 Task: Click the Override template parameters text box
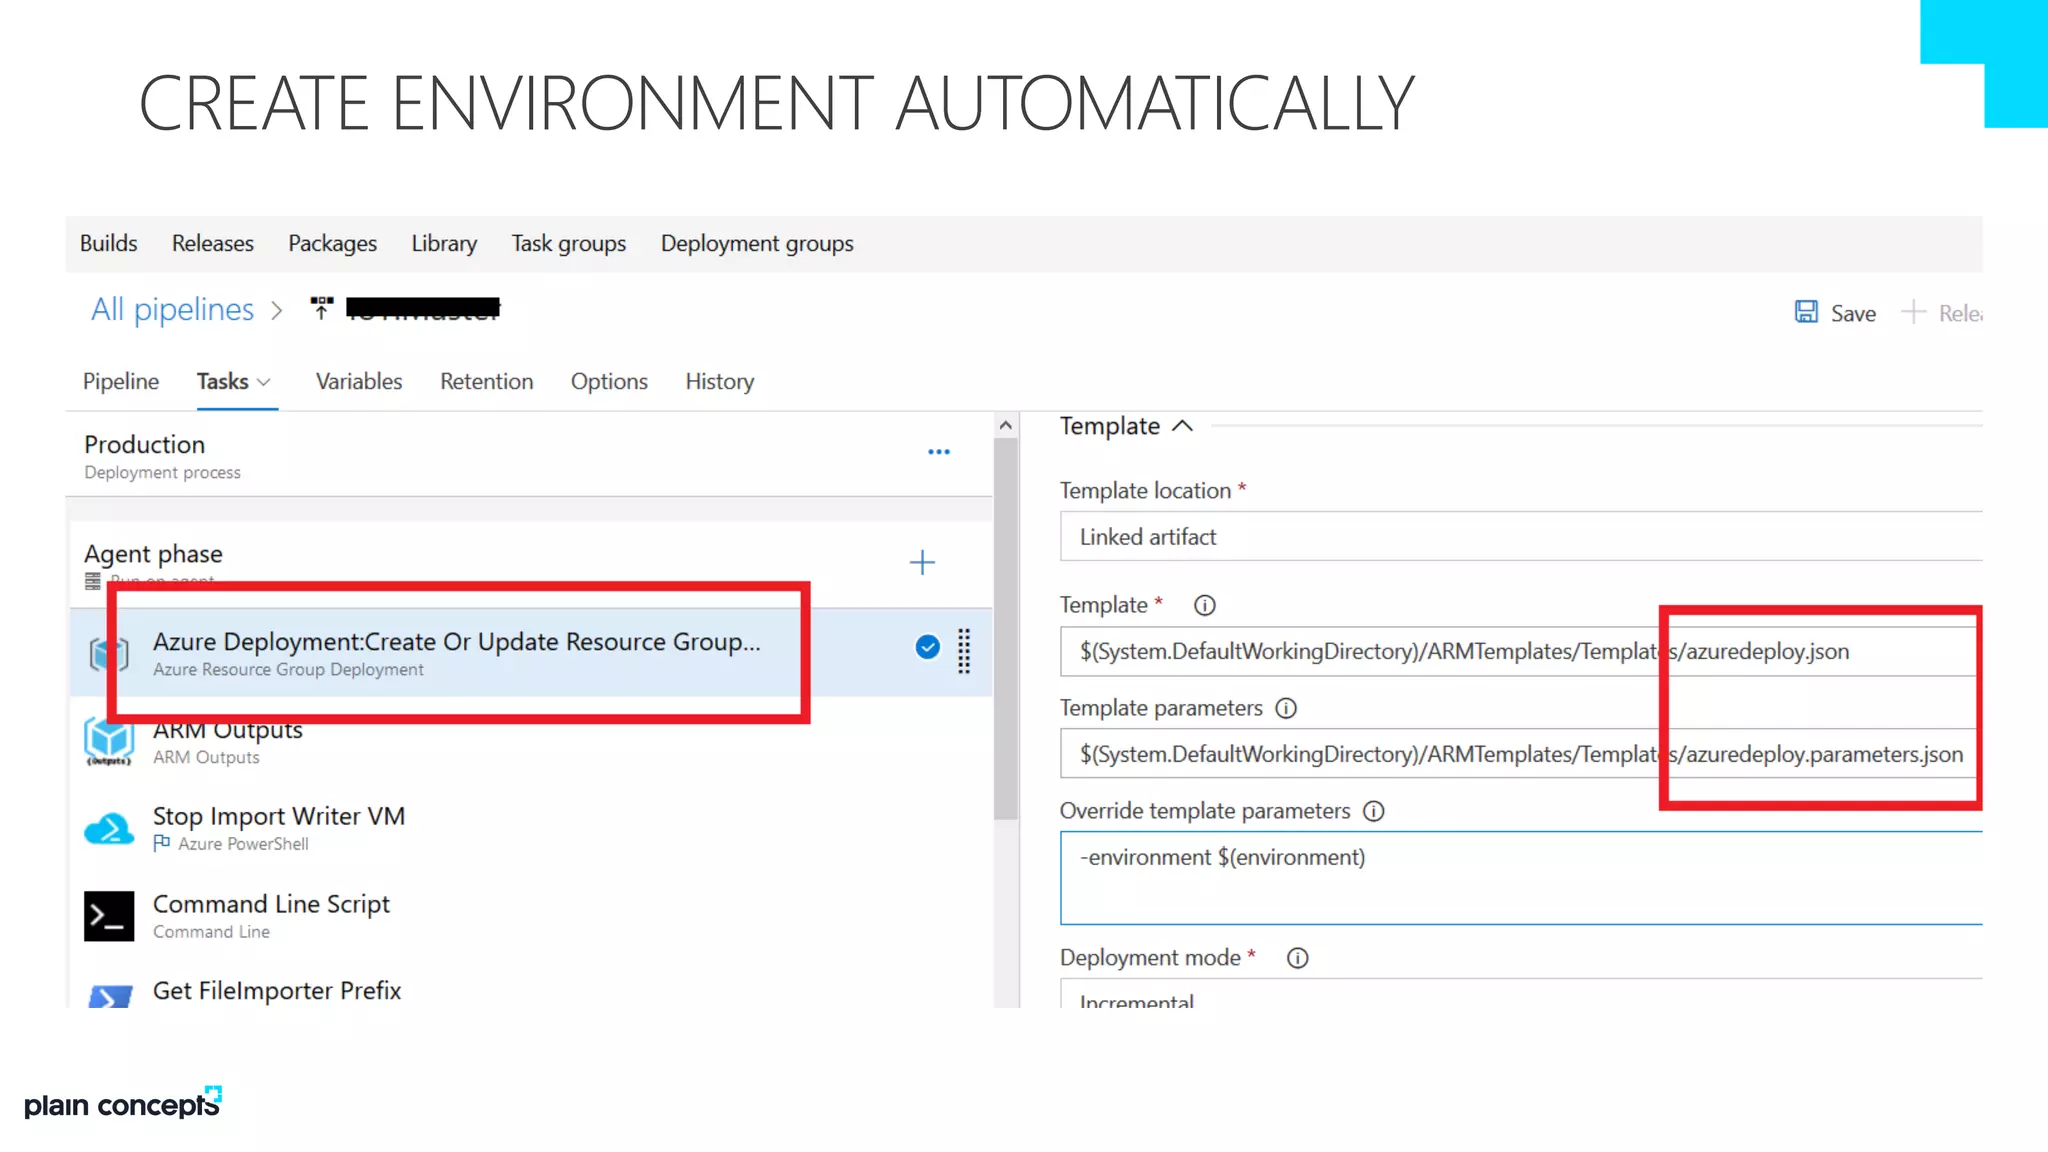pos(1520,878)
